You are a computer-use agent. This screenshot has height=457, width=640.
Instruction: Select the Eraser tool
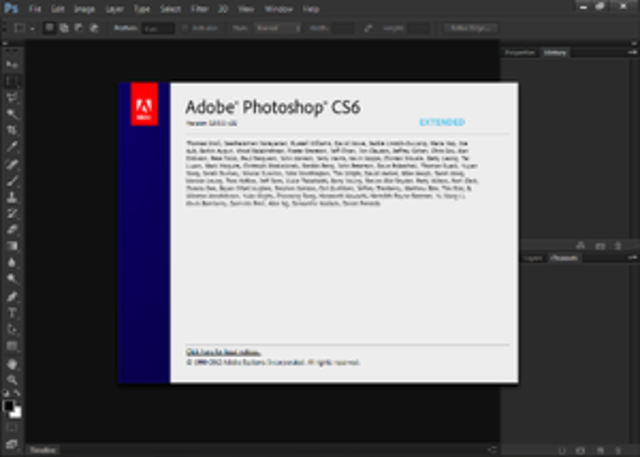point(12,230)
